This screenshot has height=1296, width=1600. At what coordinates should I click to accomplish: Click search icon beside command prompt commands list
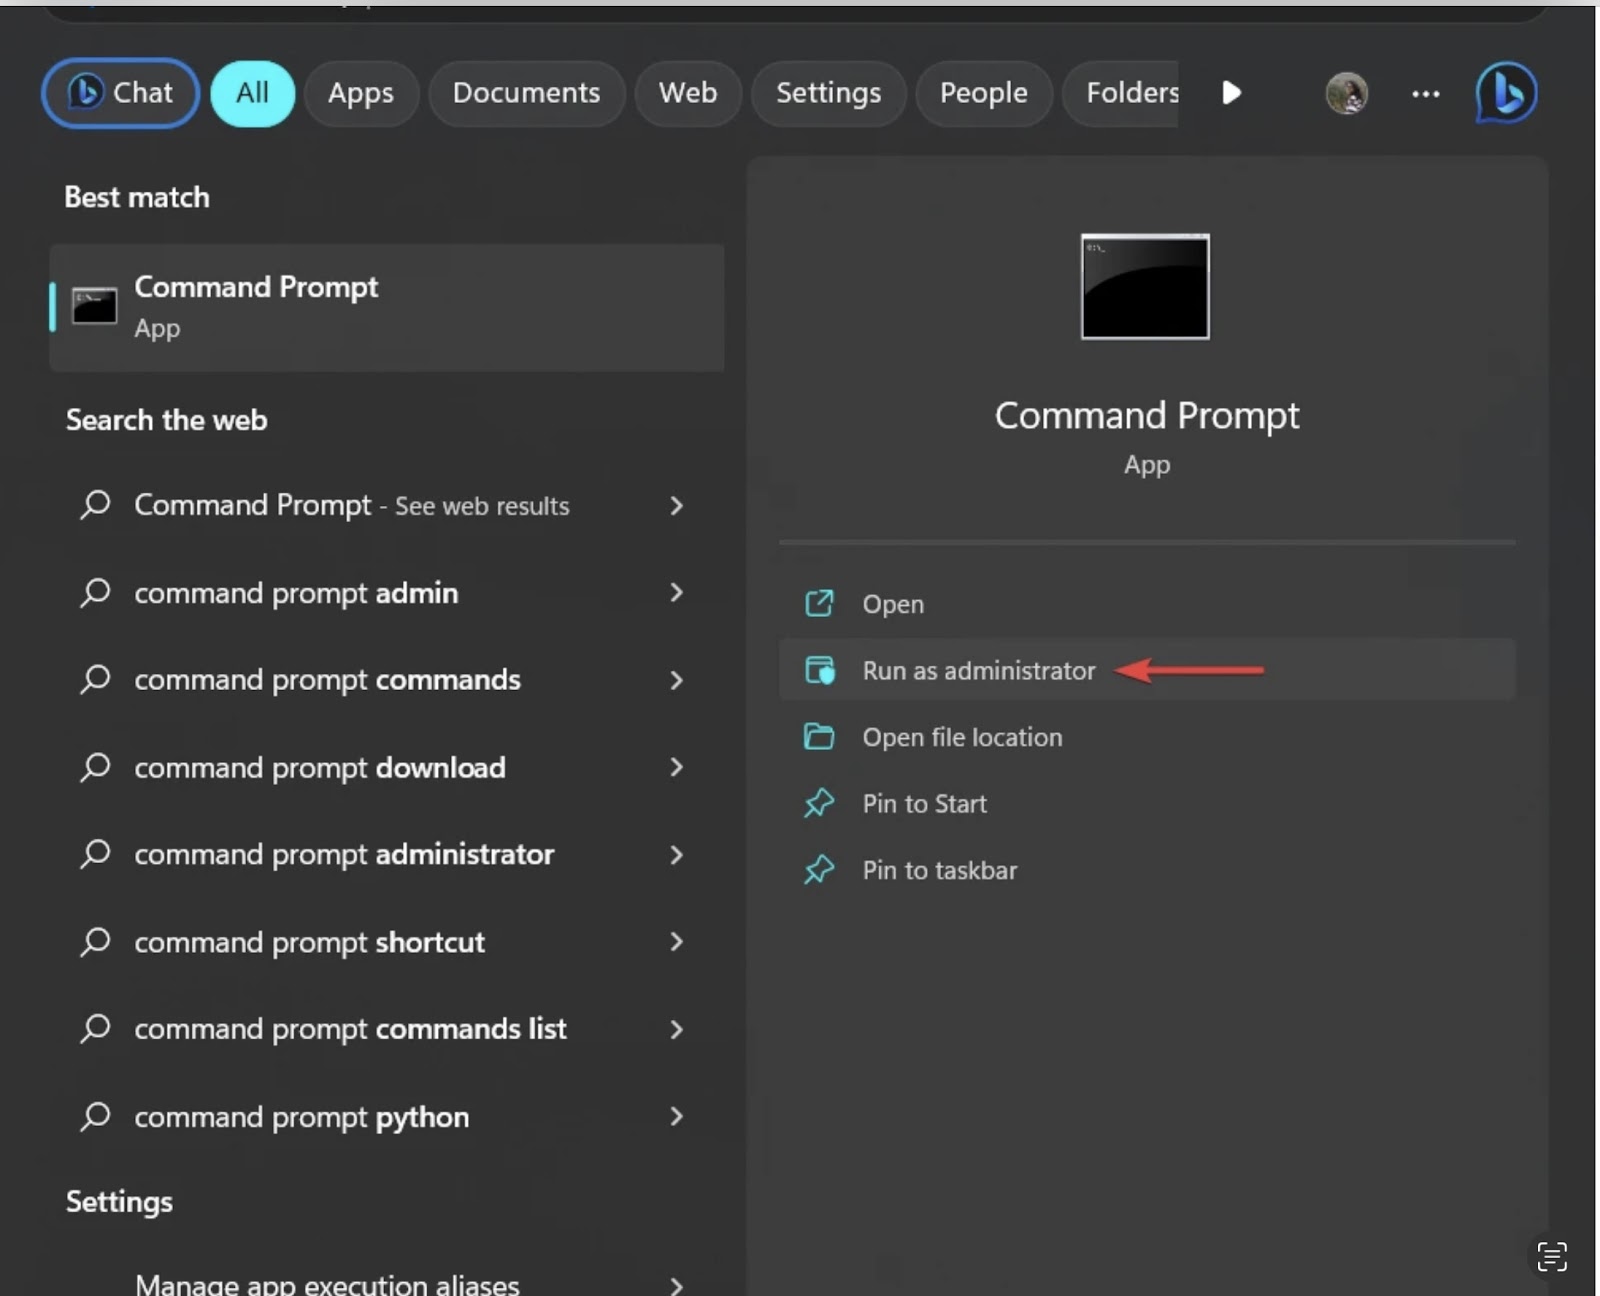coord(95,1029)
